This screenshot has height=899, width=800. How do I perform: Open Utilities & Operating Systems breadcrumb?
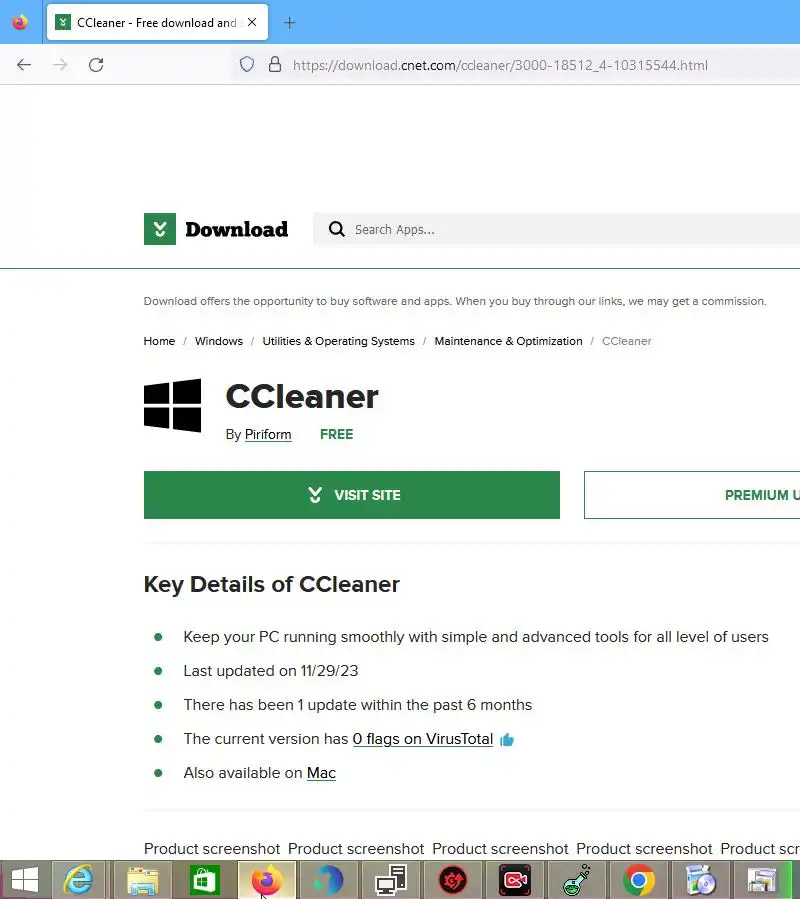tap(338, 341)
